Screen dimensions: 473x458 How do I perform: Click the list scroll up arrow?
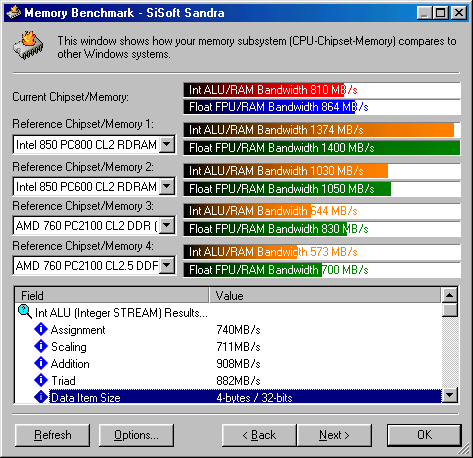point(450,295)
